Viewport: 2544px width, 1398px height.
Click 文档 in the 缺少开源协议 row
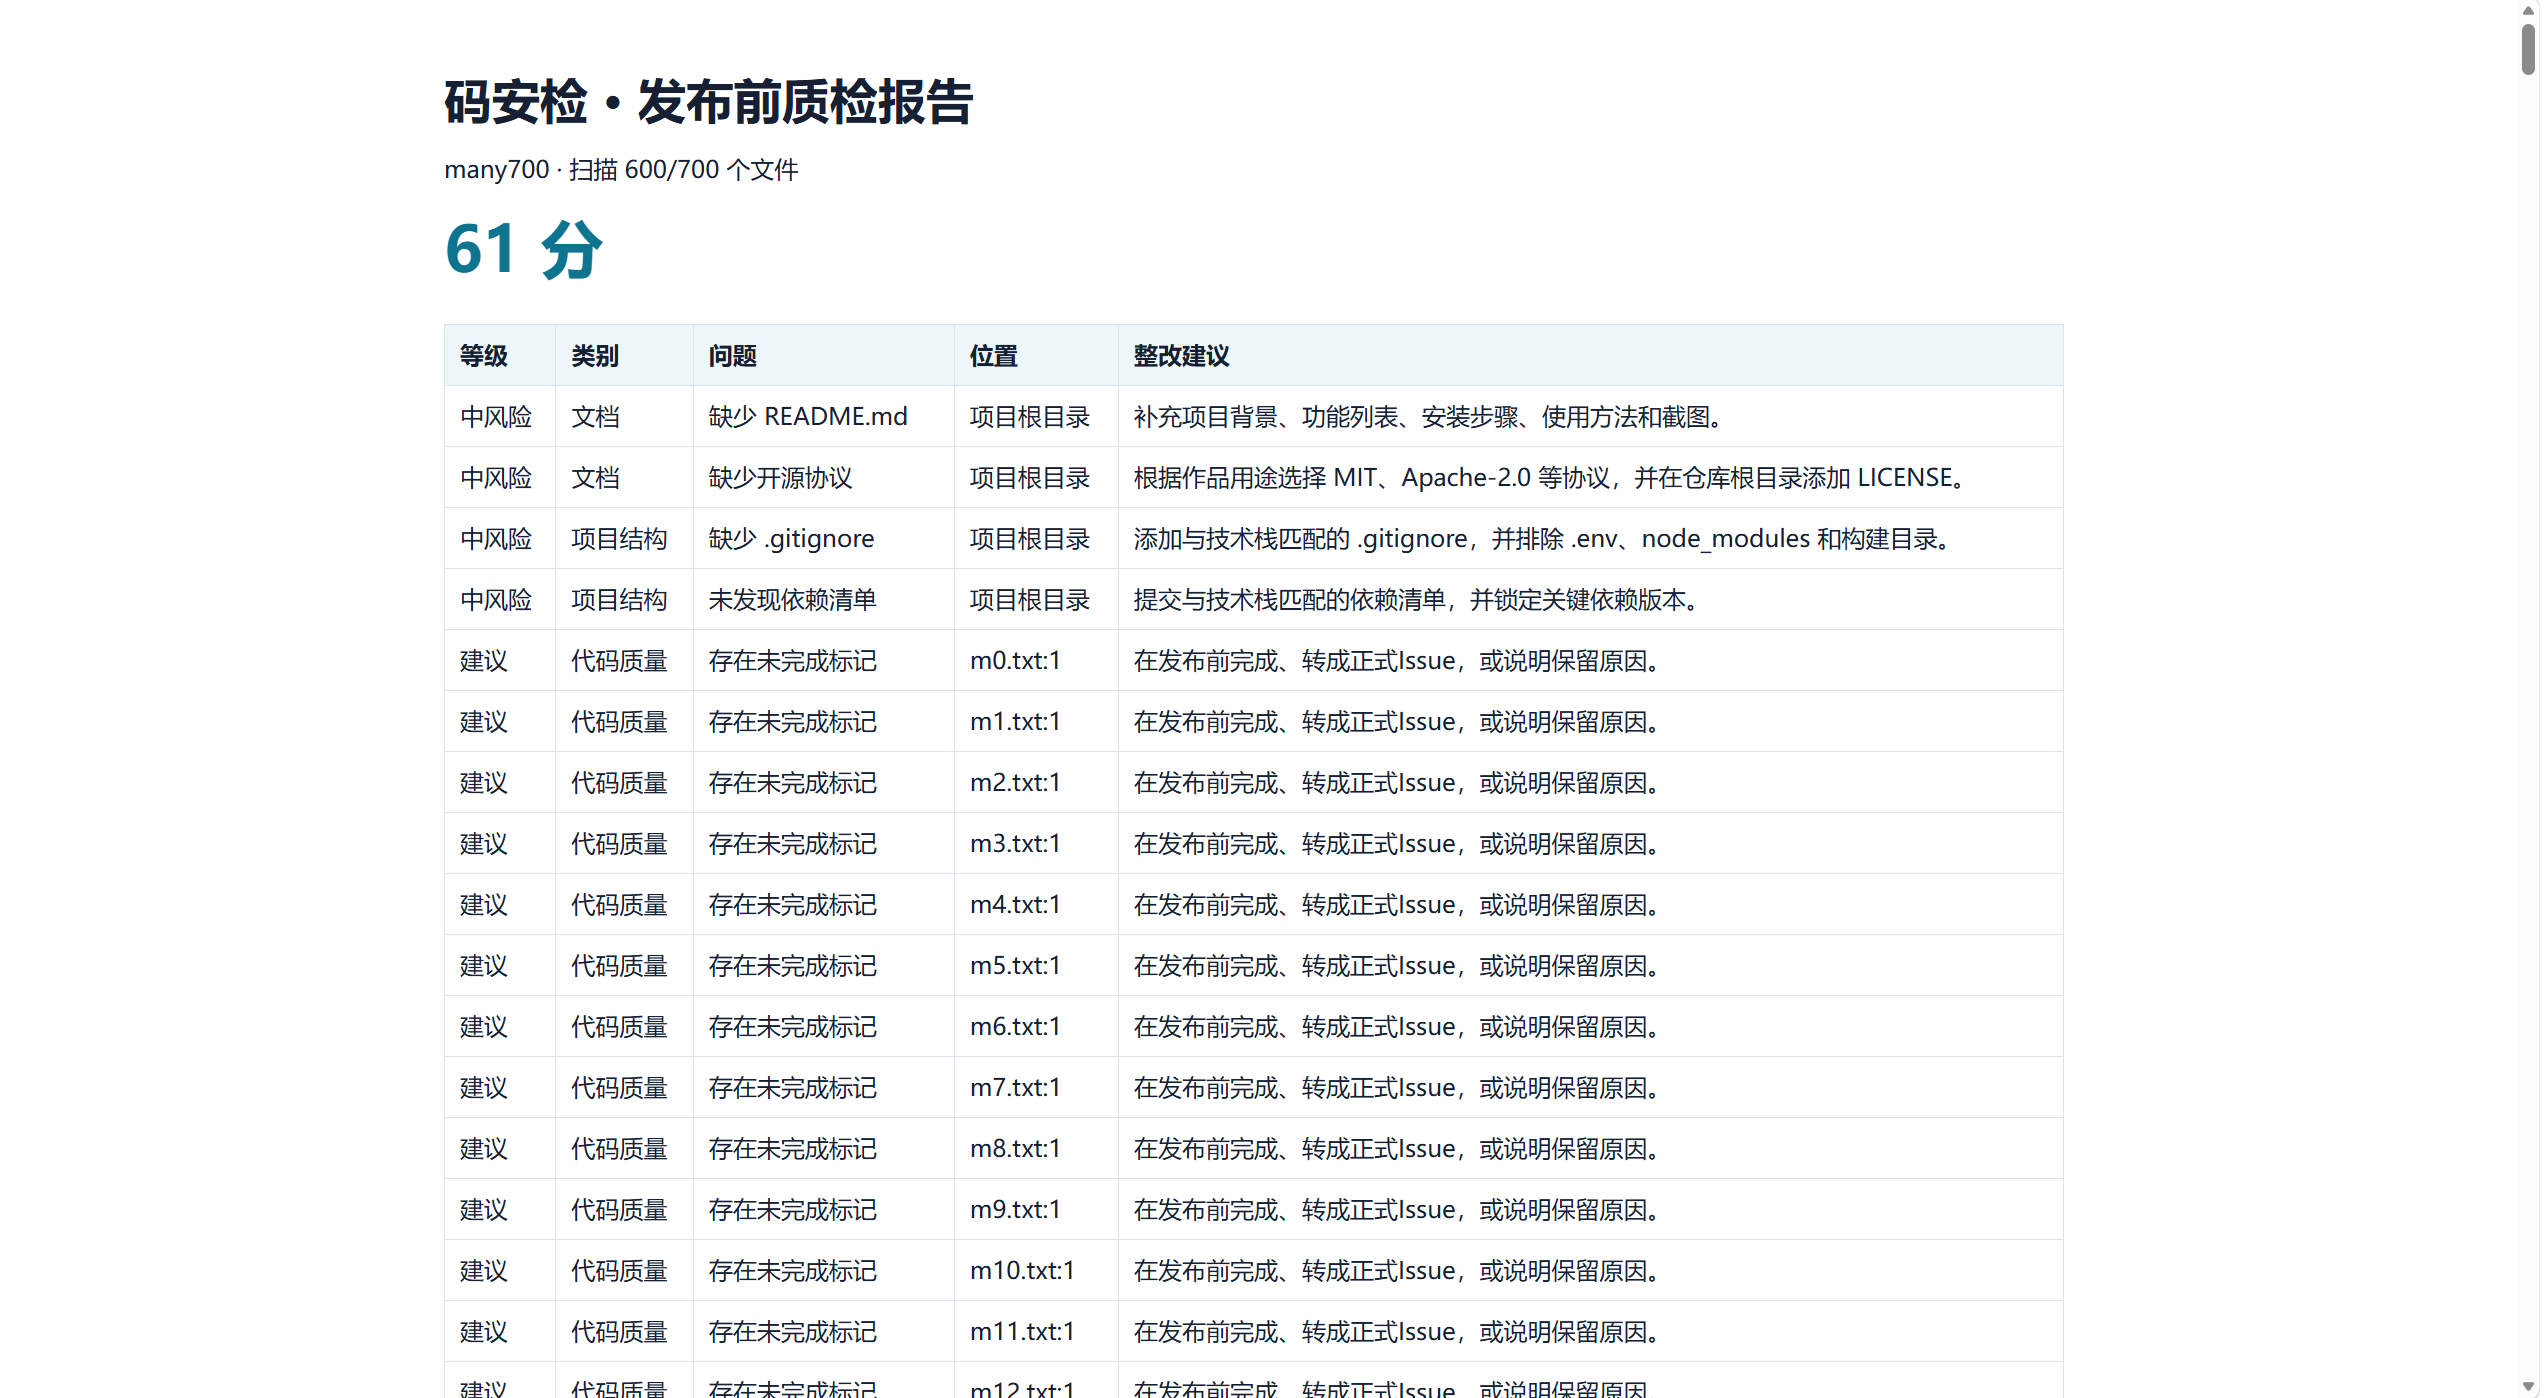tap(595, 478)
